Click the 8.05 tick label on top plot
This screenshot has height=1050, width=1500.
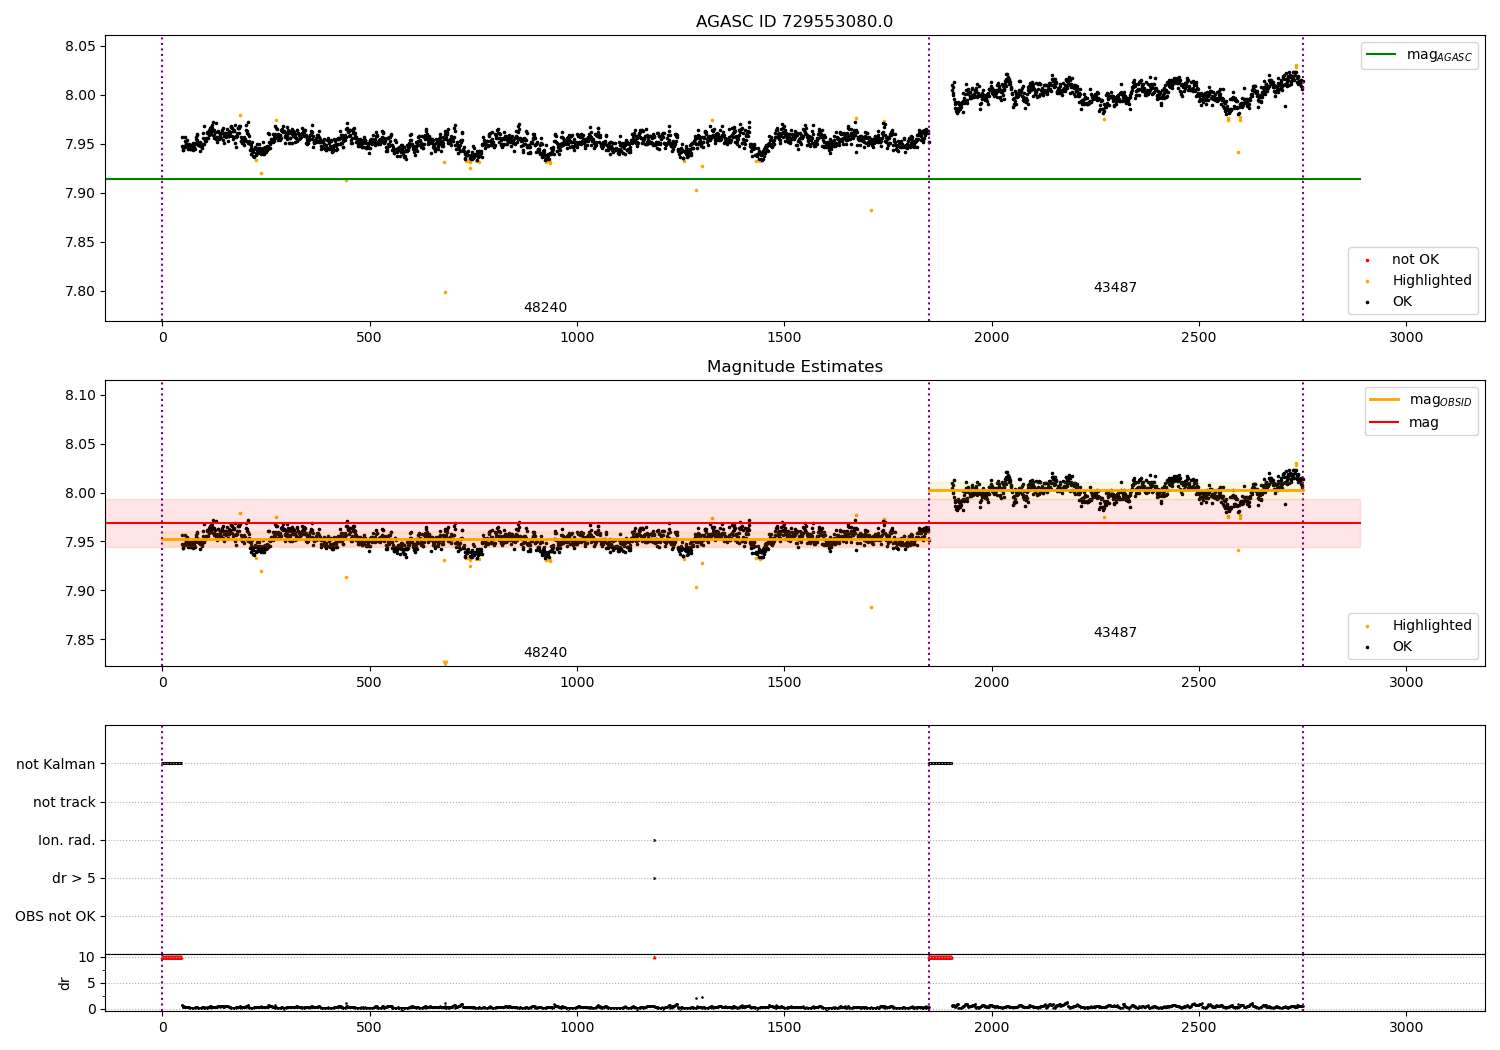(x=80, y=47)
